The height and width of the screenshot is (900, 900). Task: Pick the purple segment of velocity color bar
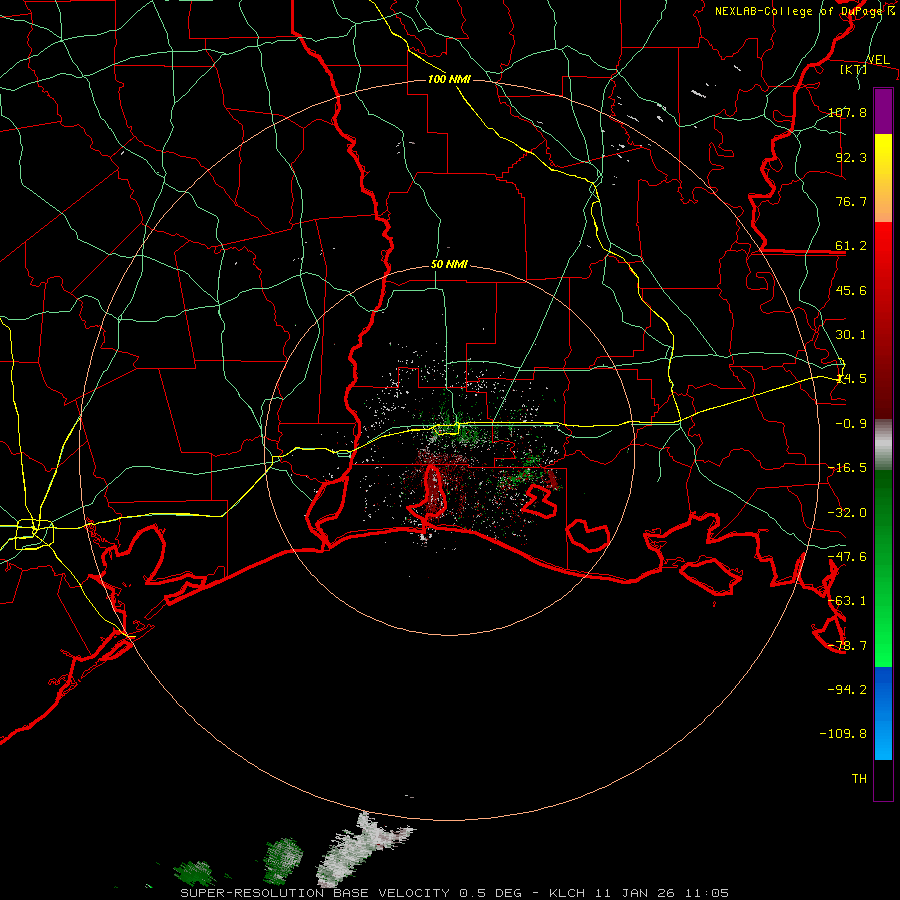[883, 111]
